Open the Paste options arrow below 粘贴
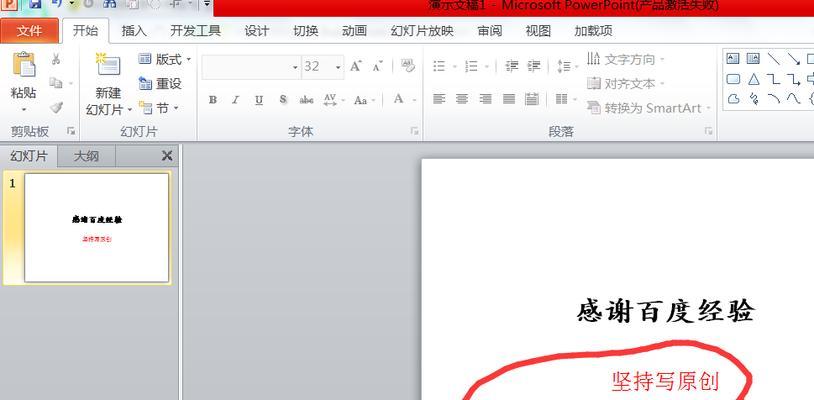The height and width of the screenshot is (400, 814). (24, 109)
